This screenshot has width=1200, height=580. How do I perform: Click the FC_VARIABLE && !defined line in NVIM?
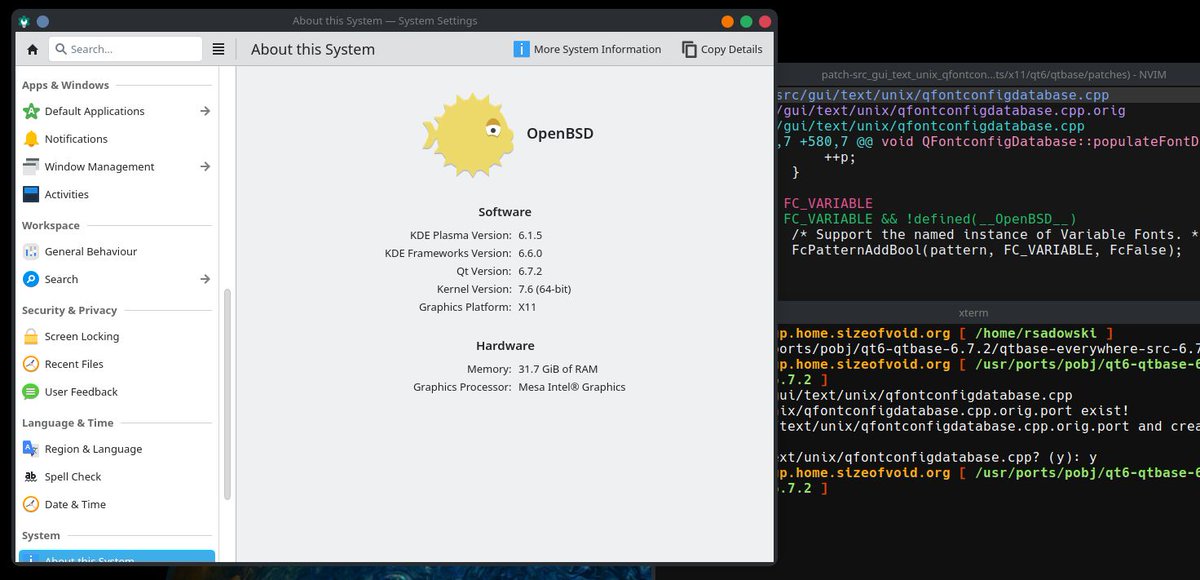[930, 219]
